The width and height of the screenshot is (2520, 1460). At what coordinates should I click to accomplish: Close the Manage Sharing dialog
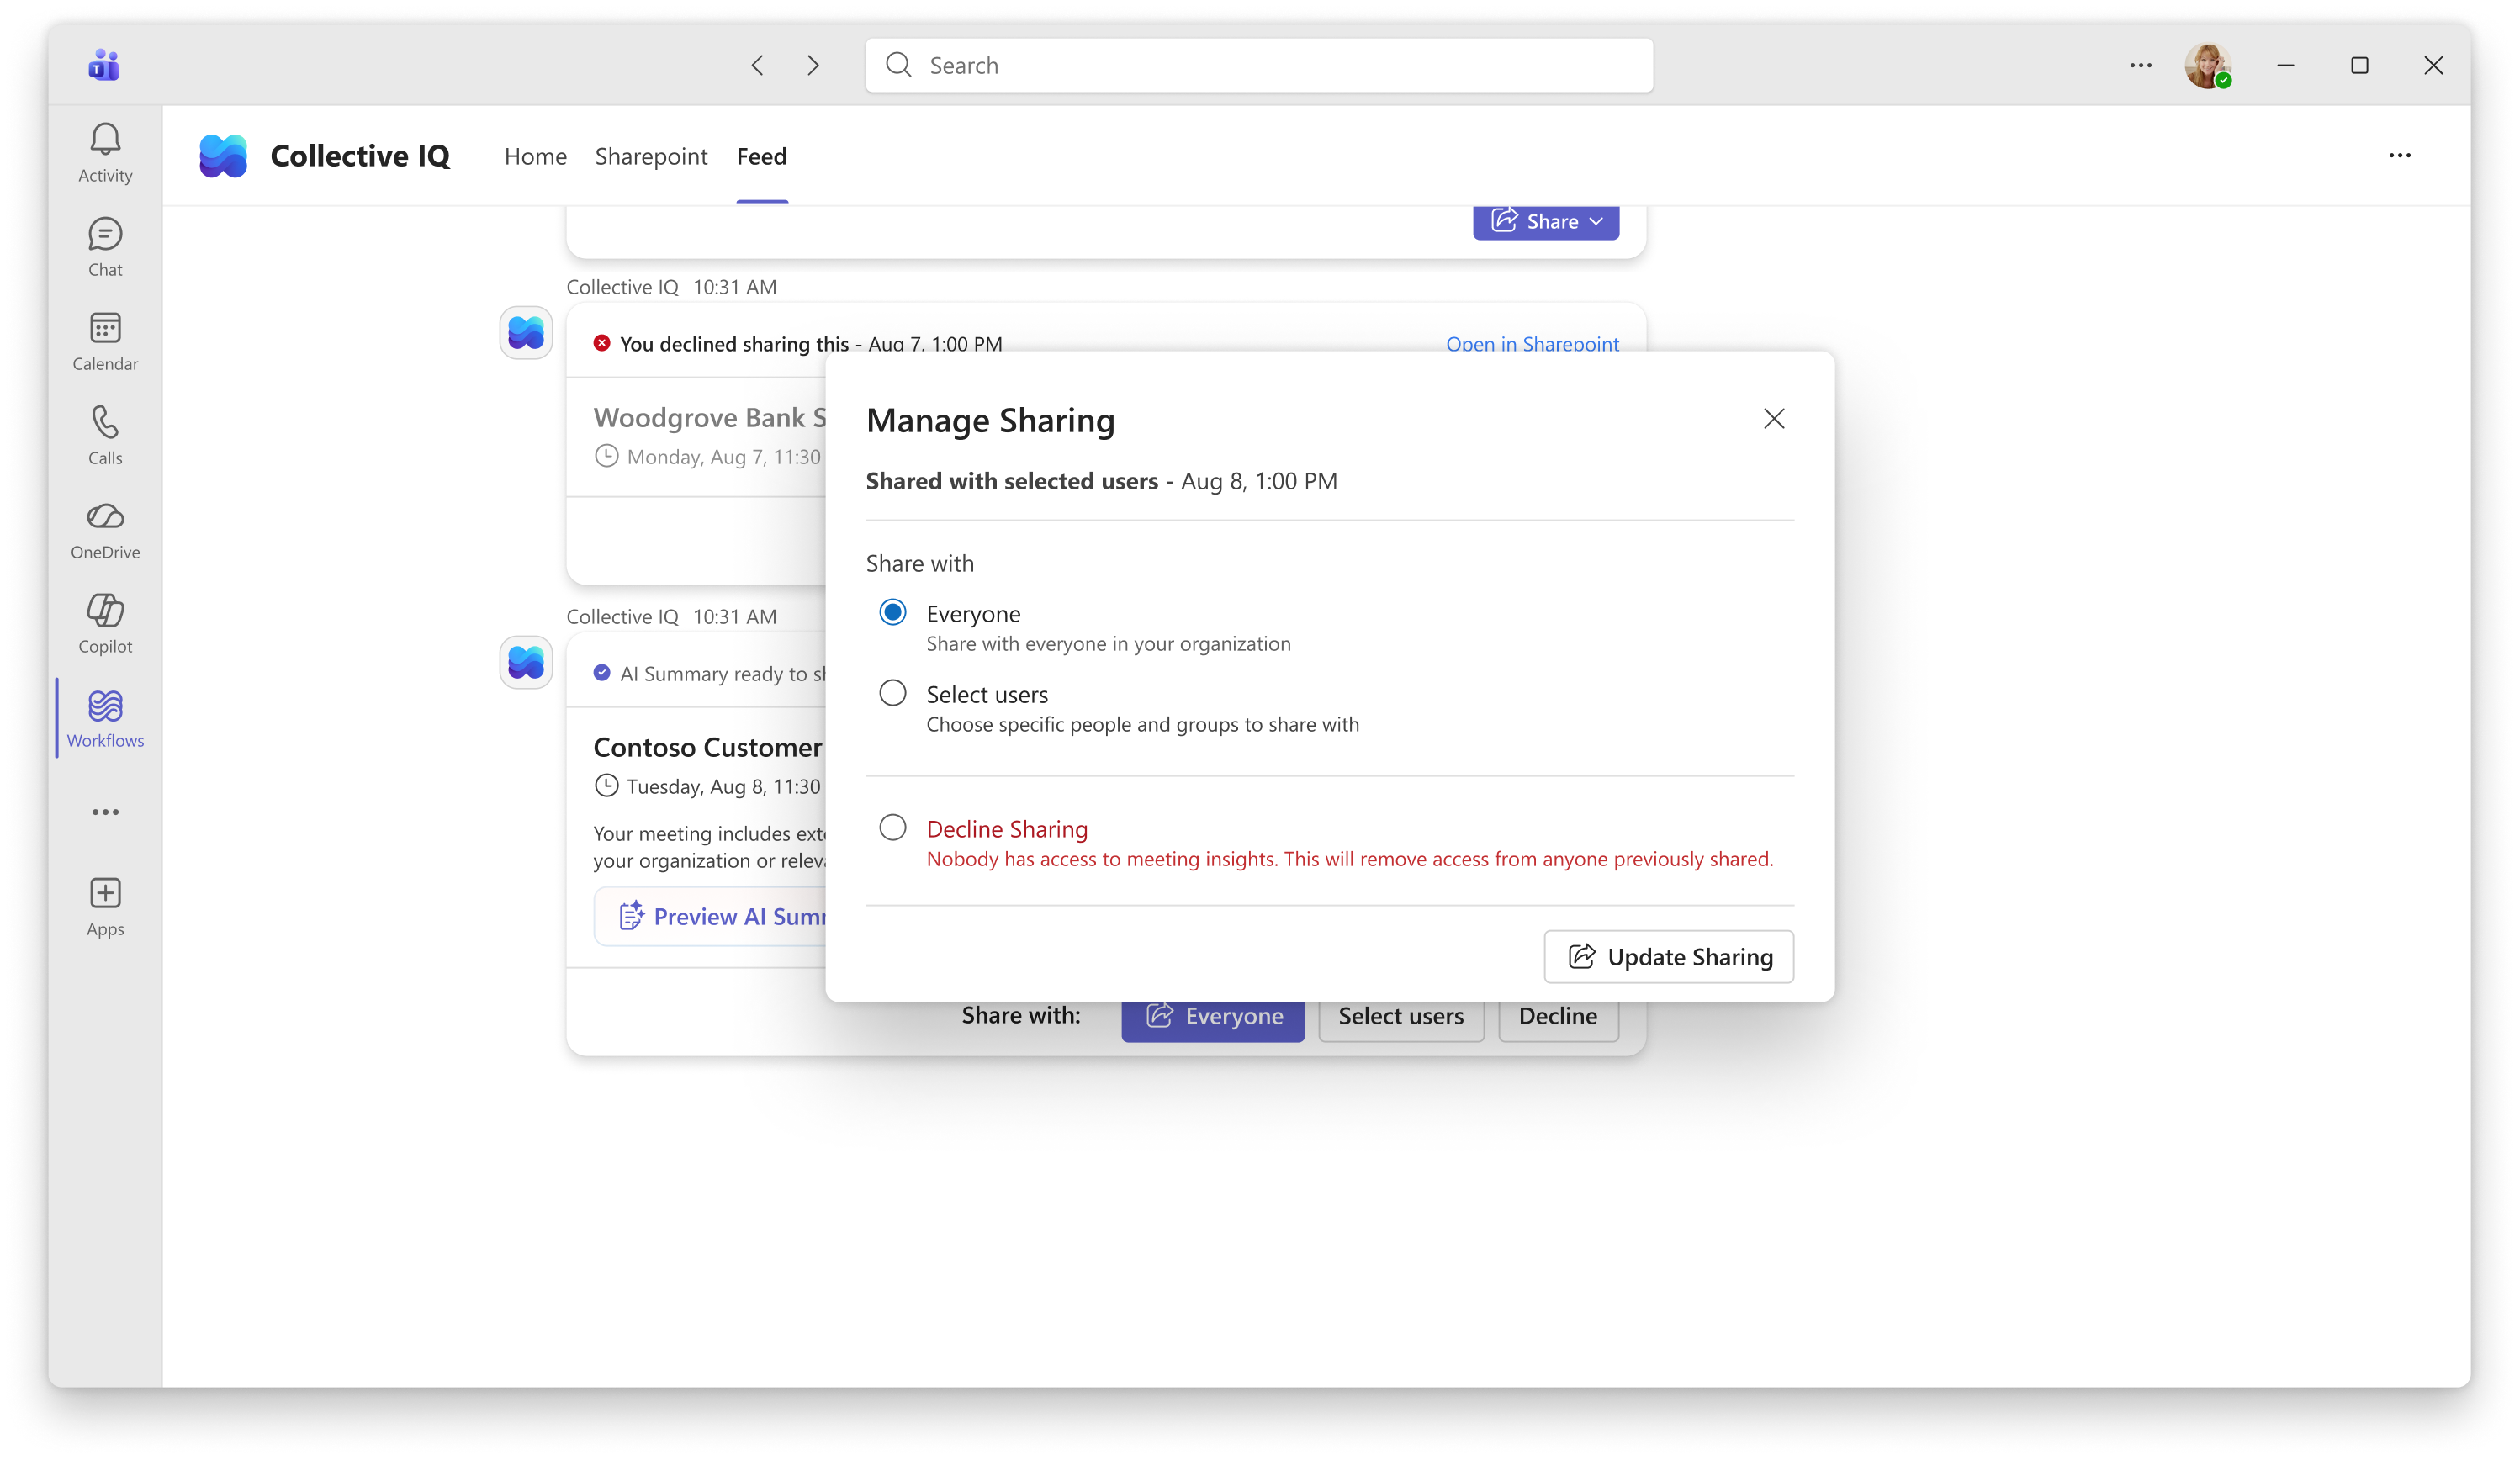click(1774, 418)
